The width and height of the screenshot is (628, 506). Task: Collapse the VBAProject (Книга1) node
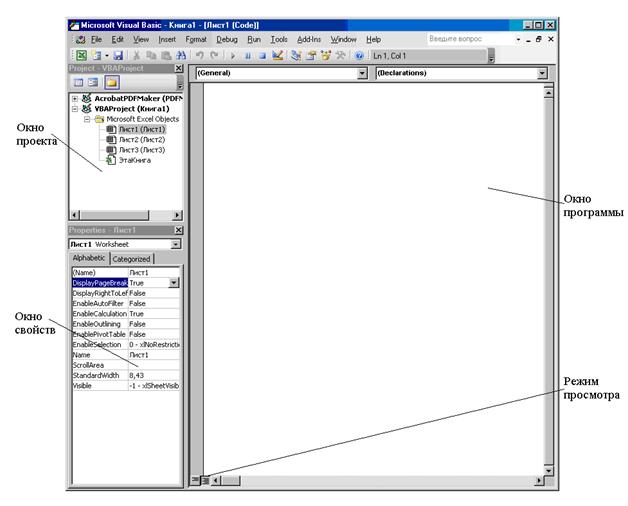click(x=75, y=109)
